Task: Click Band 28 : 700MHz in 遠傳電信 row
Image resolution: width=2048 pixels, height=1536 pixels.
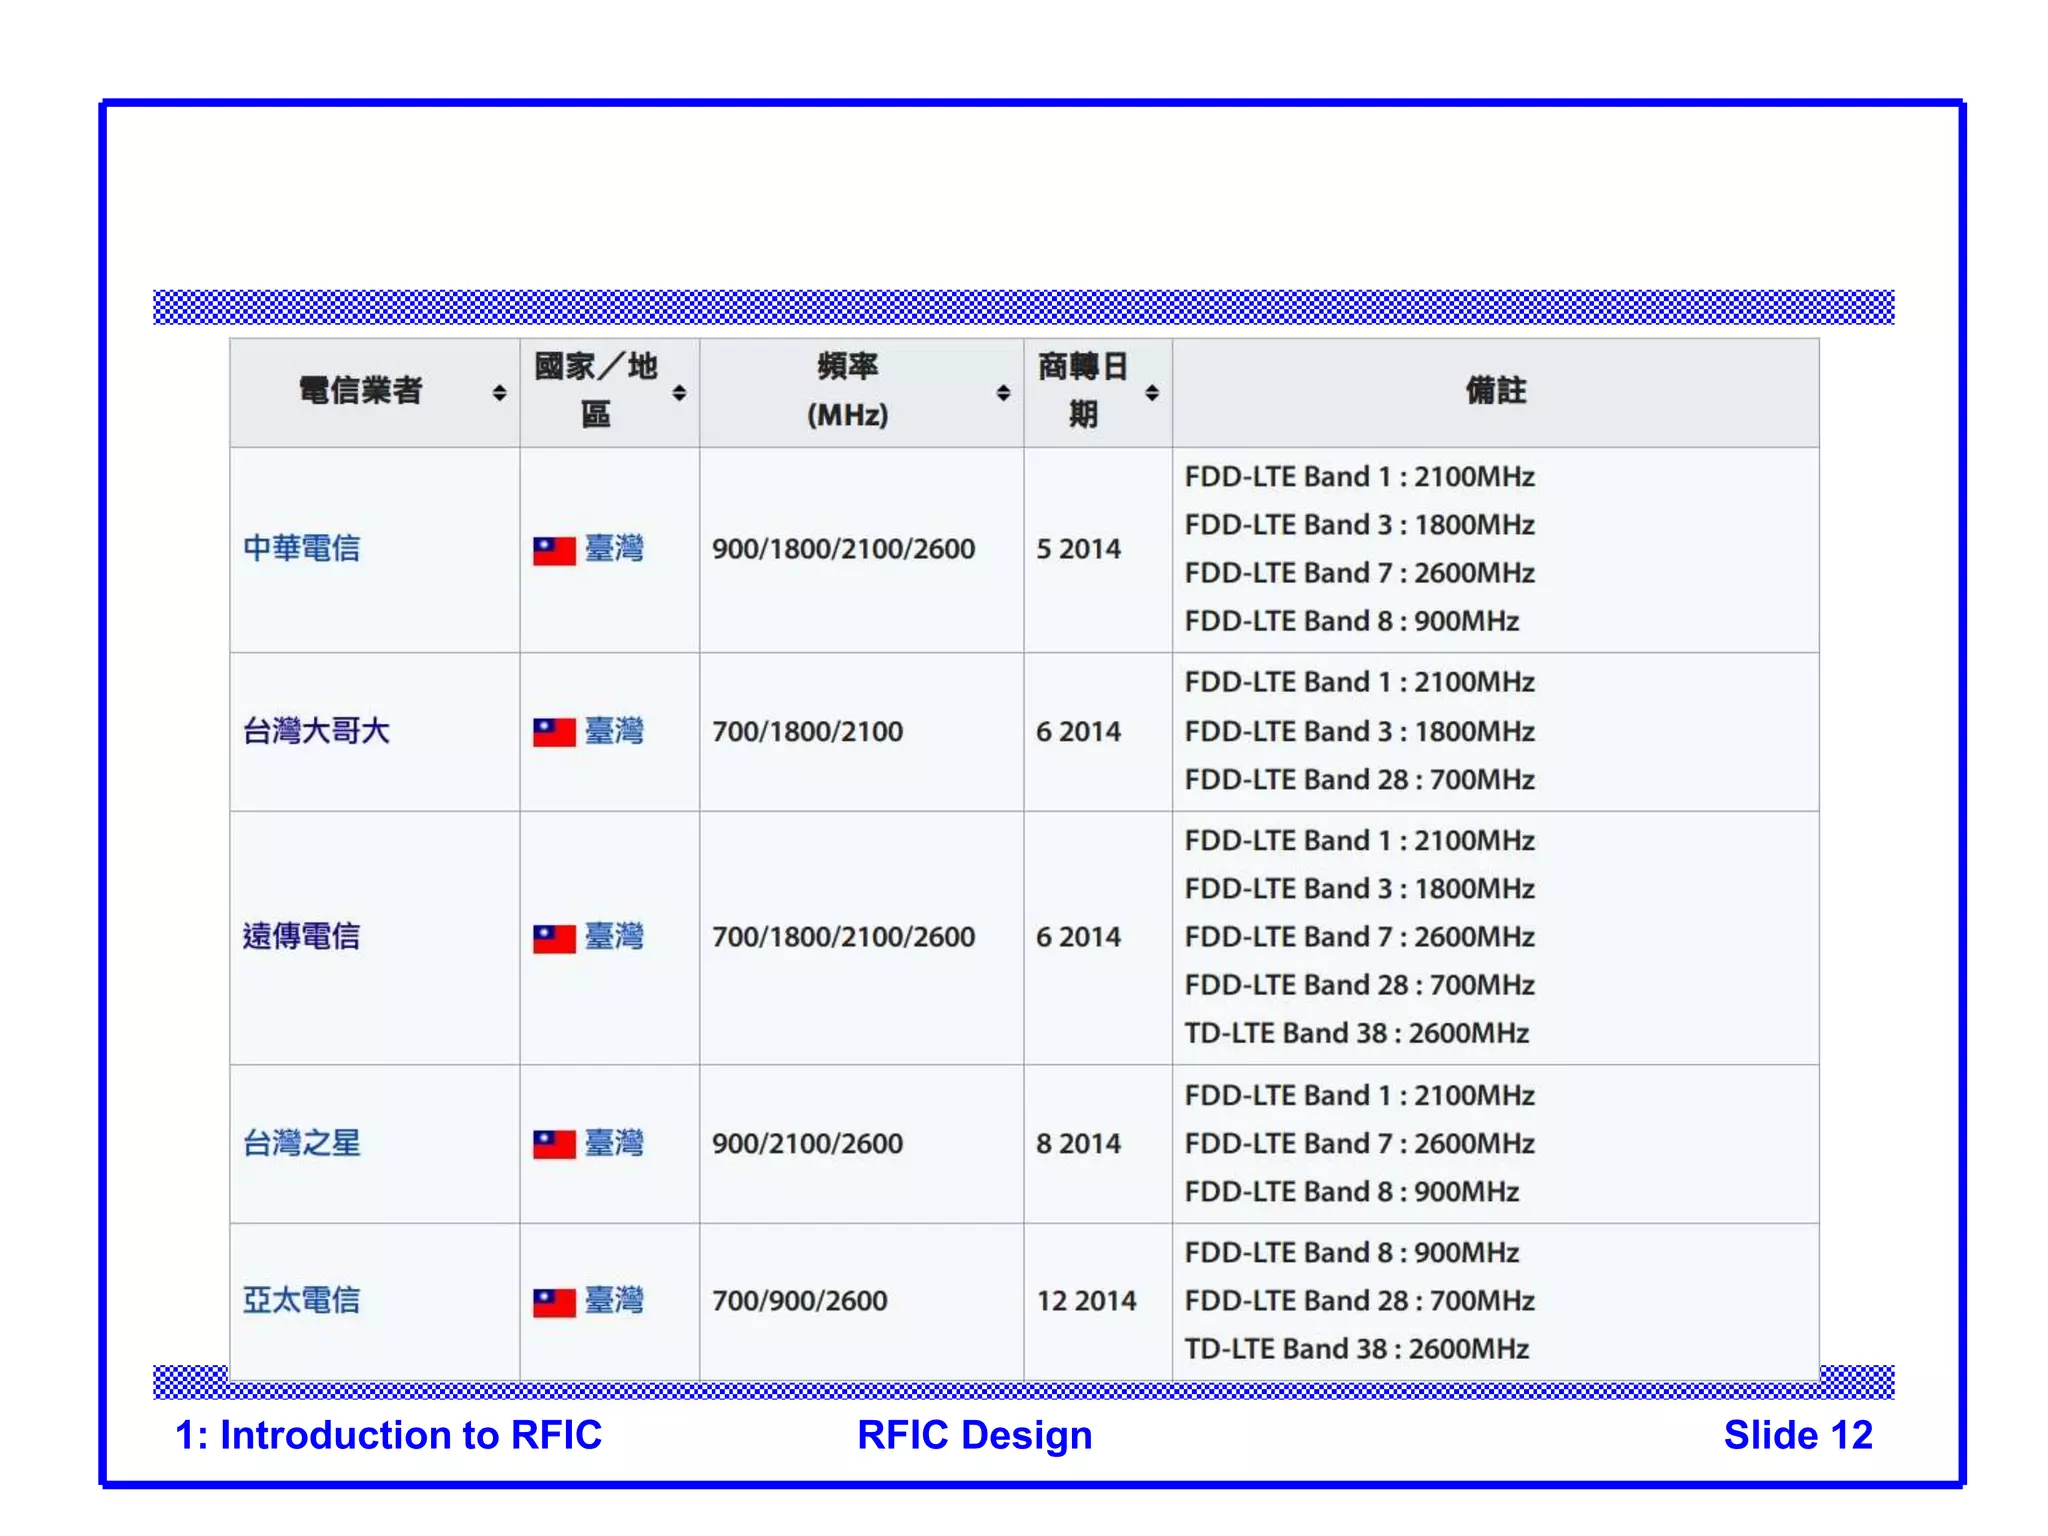Action: point(1359,985)
